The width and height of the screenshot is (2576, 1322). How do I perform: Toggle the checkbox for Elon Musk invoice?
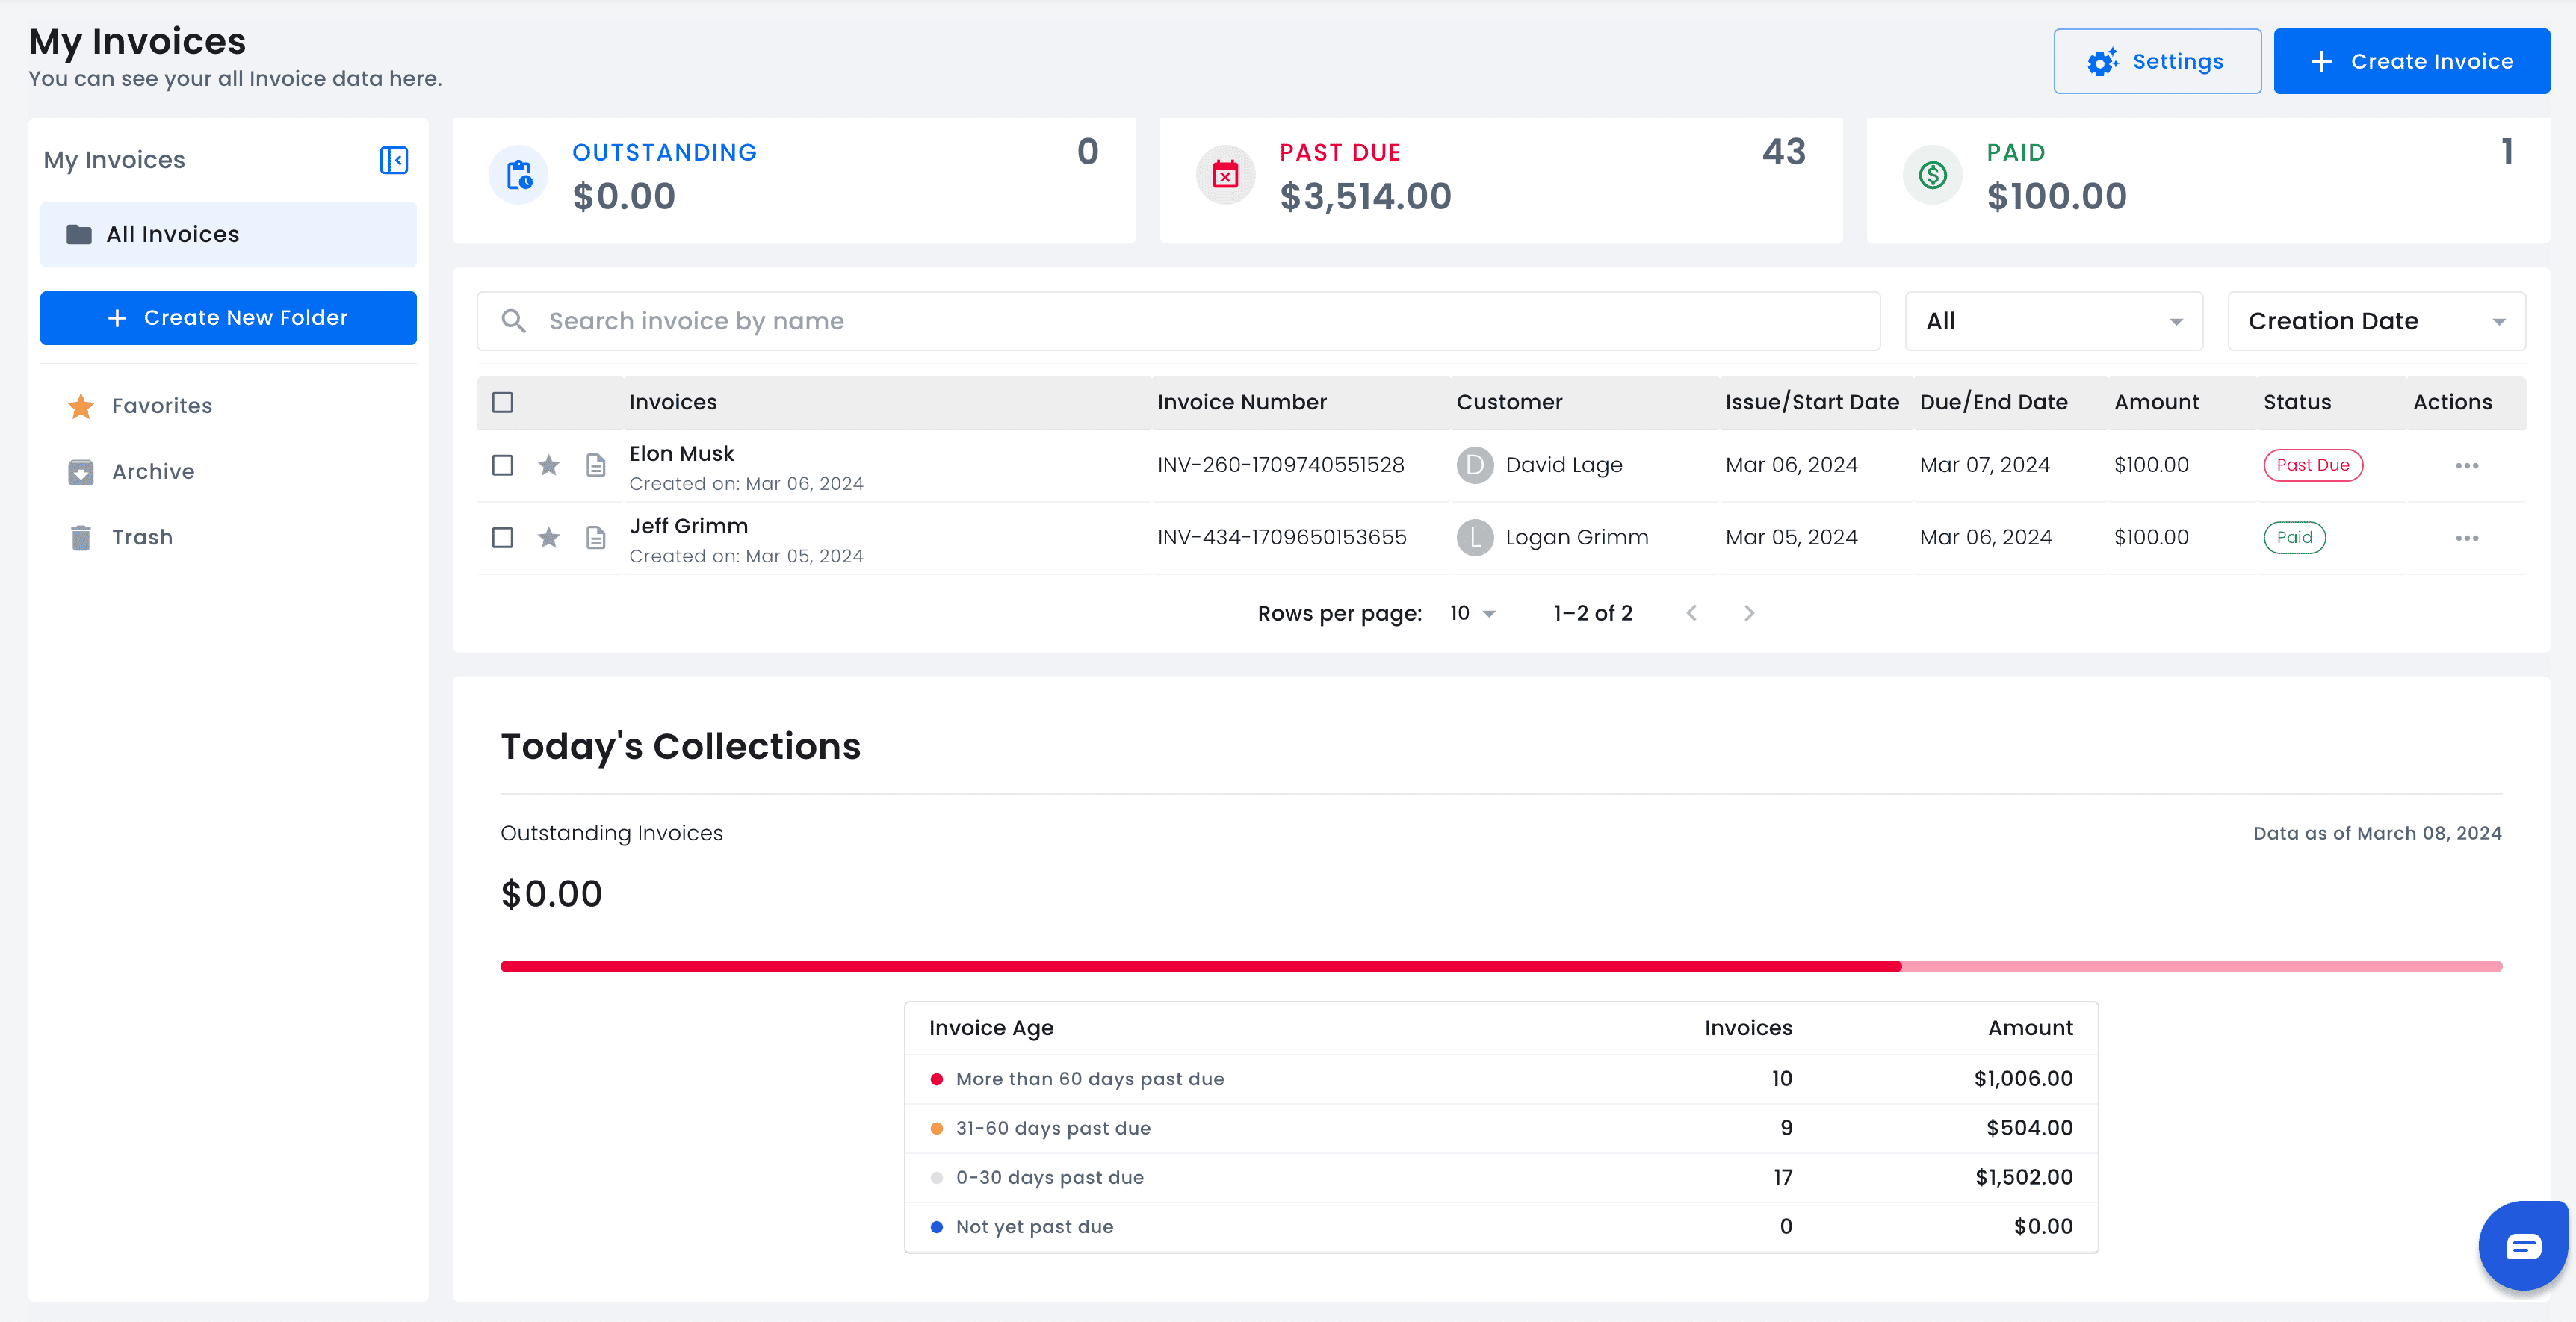click(501, 464)
